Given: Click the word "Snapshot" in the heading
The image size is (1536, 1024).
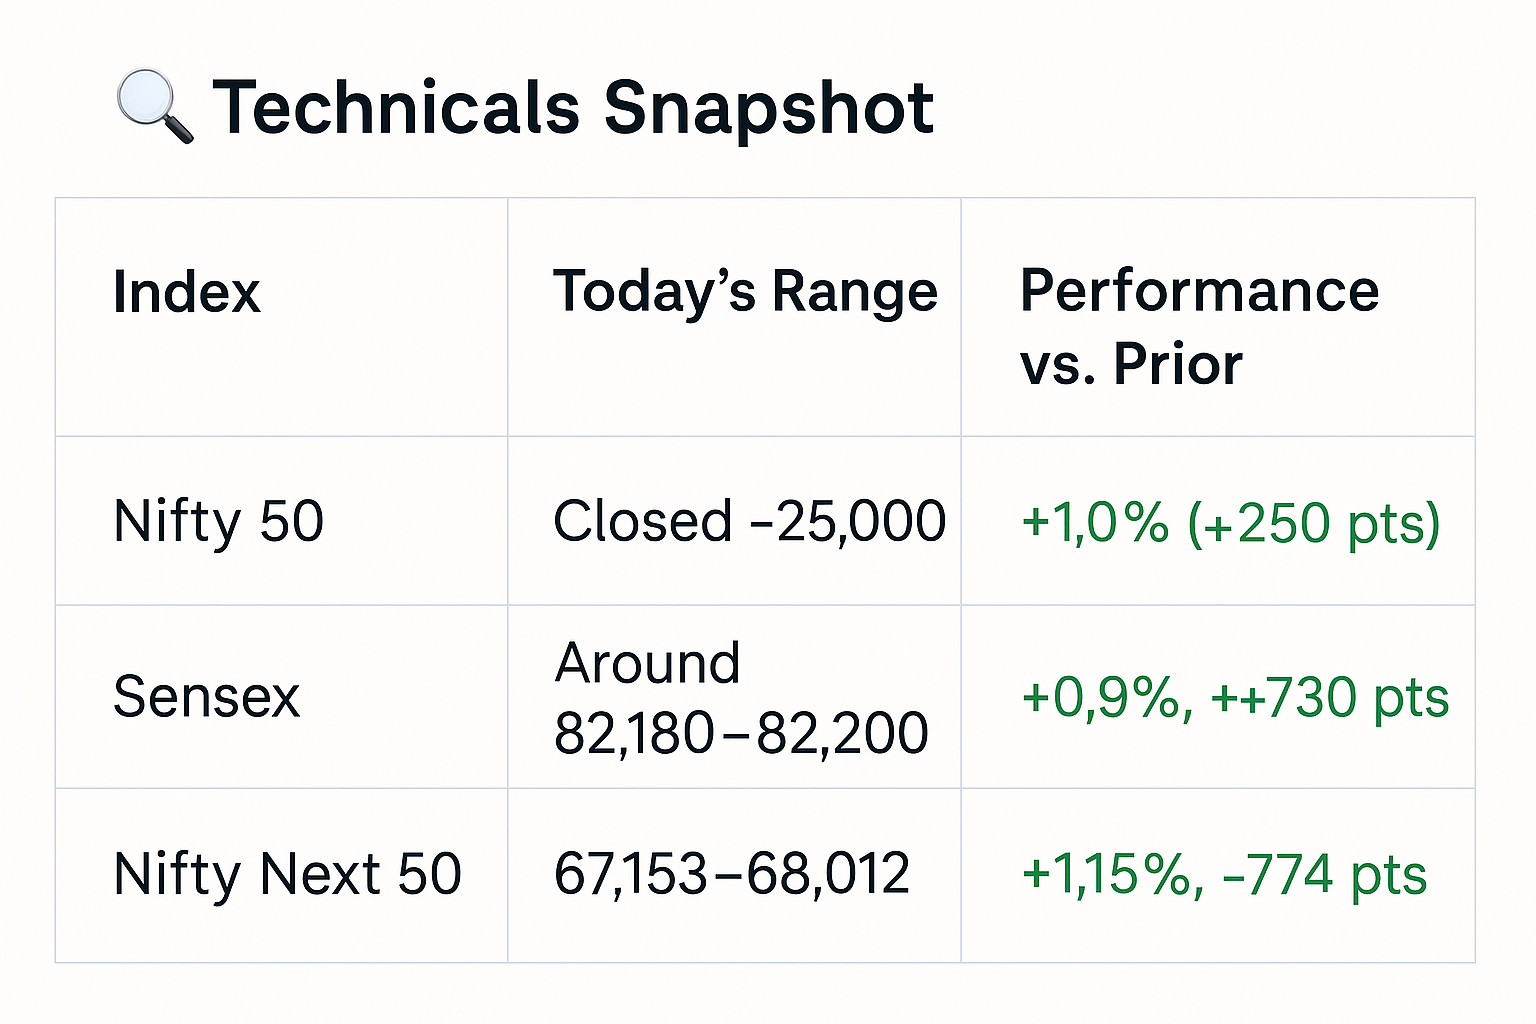Looking at the screenshot, I should (x=768, y=107).
